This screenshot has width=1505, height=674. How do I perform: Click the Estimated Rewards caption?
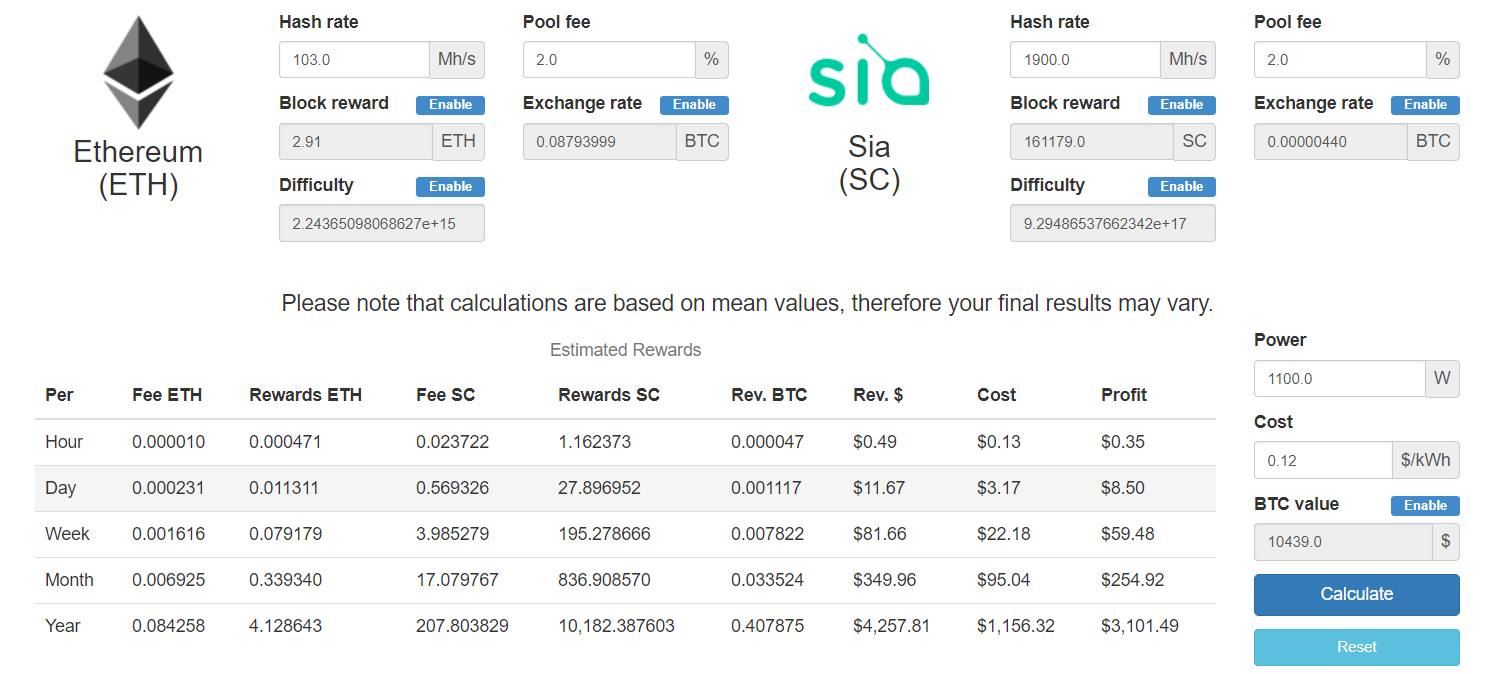point(626,350)
